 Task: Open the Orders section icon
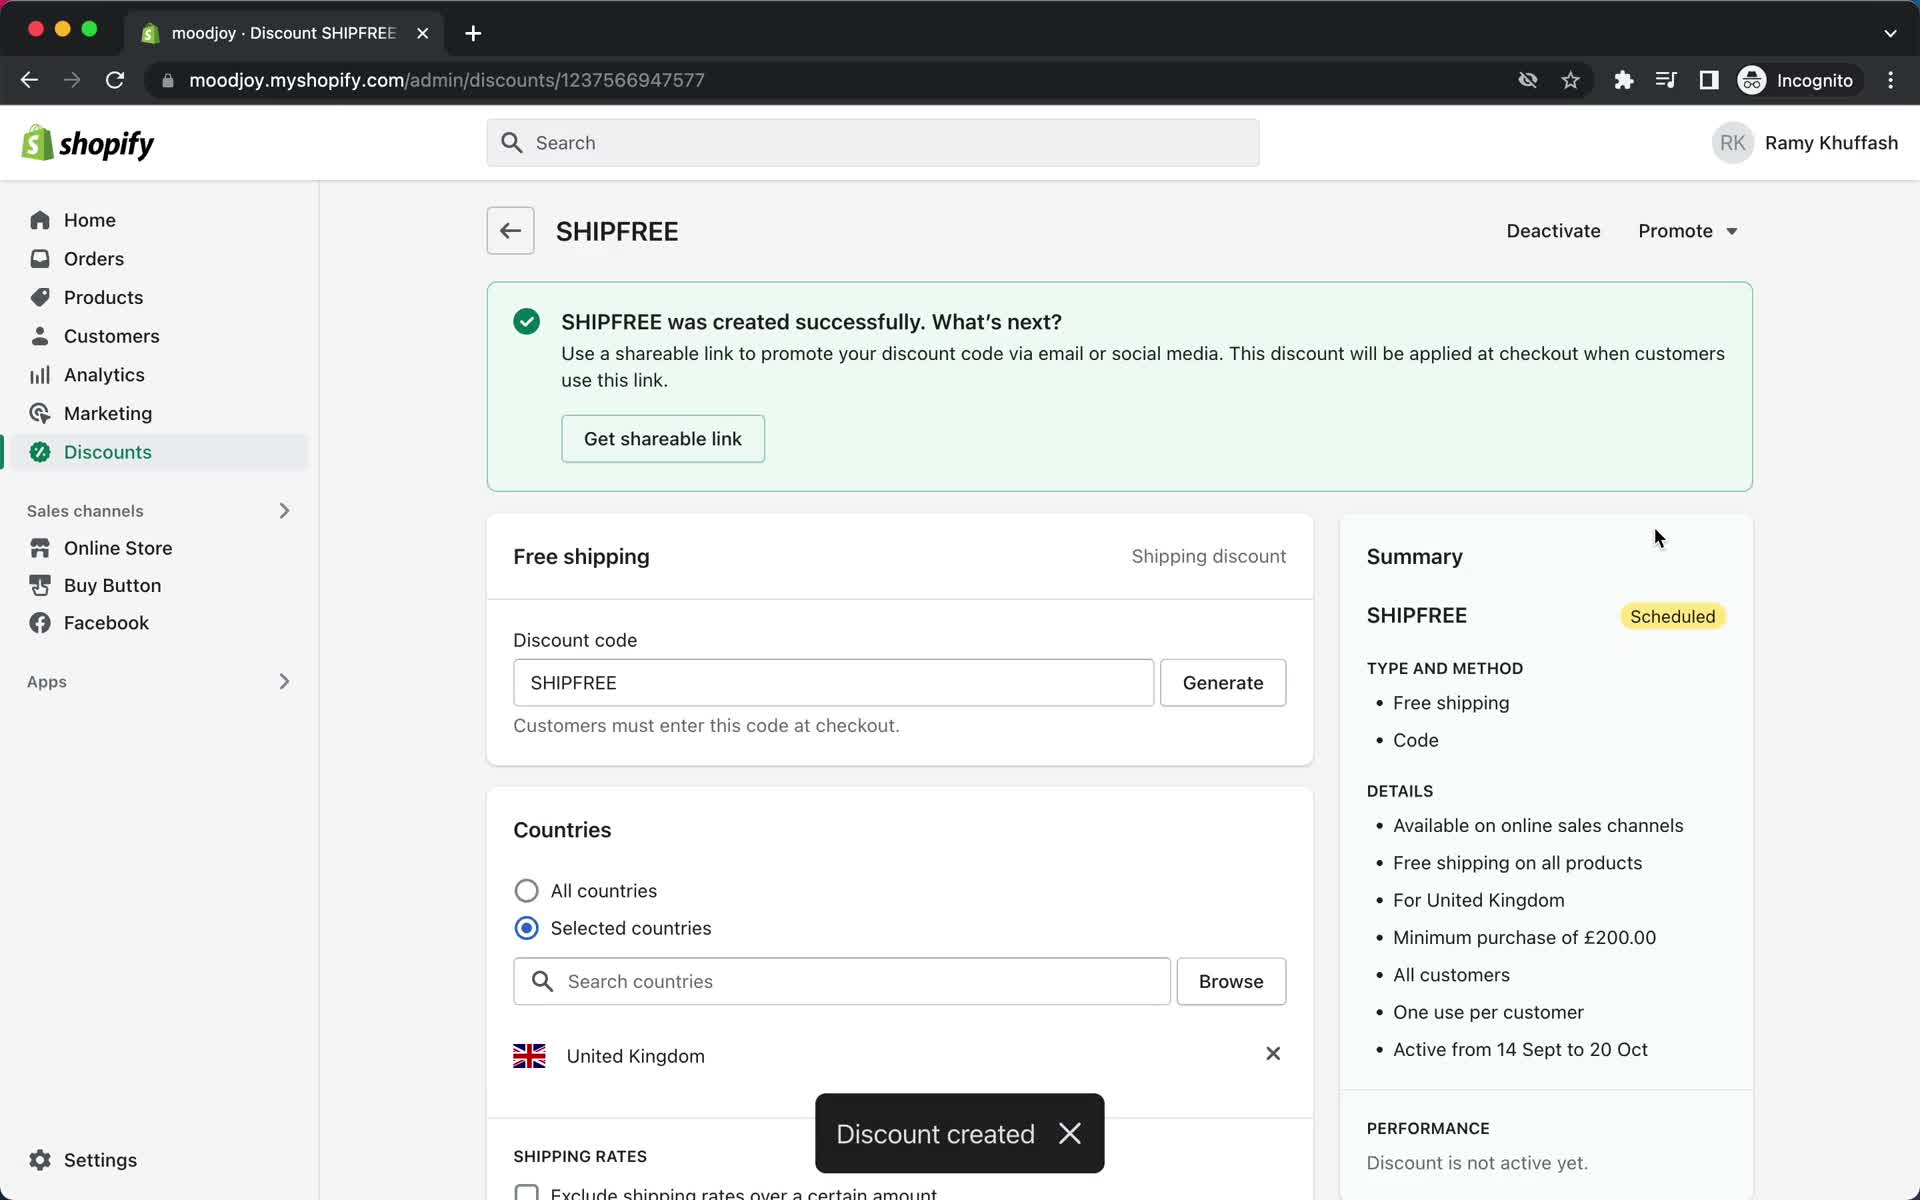pos(37,259)
